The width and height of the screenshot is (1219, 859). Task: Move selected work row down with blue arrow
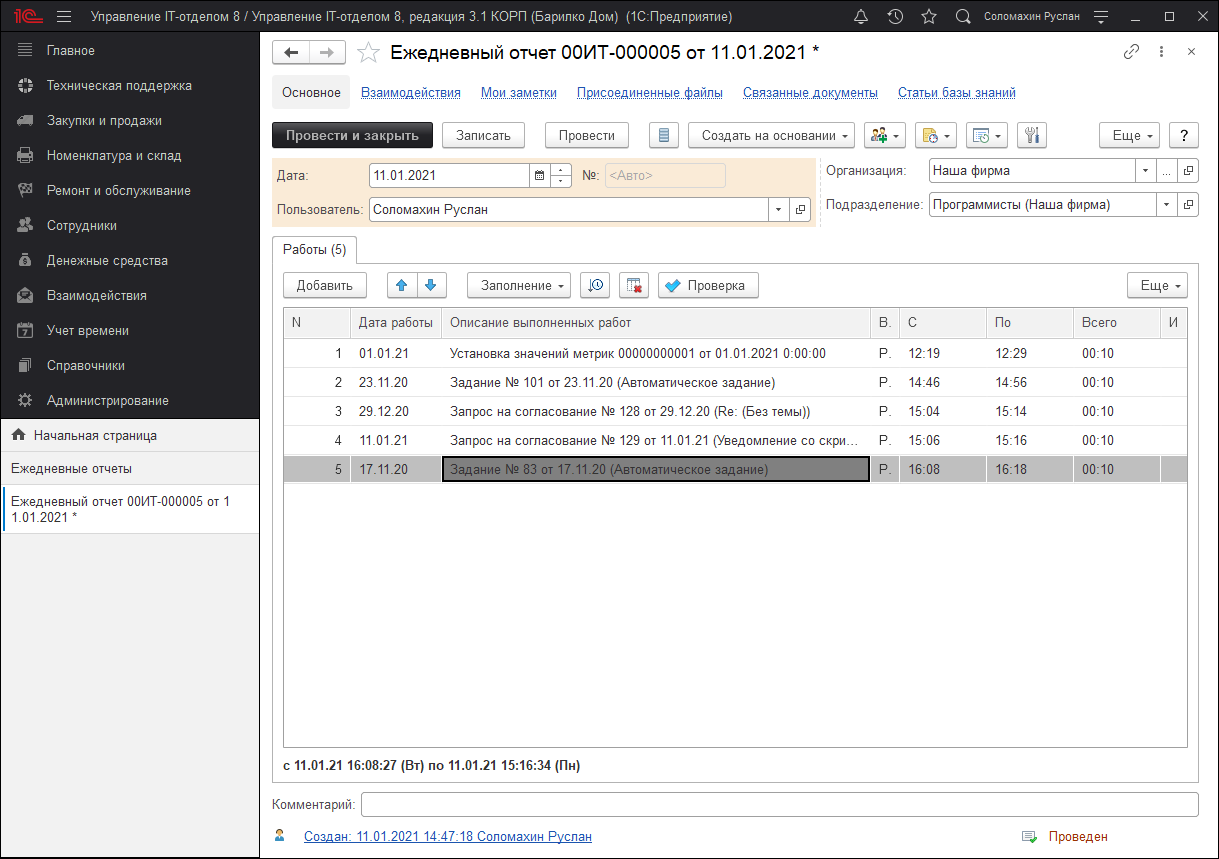pyautogui.click(x=431, y=285)
